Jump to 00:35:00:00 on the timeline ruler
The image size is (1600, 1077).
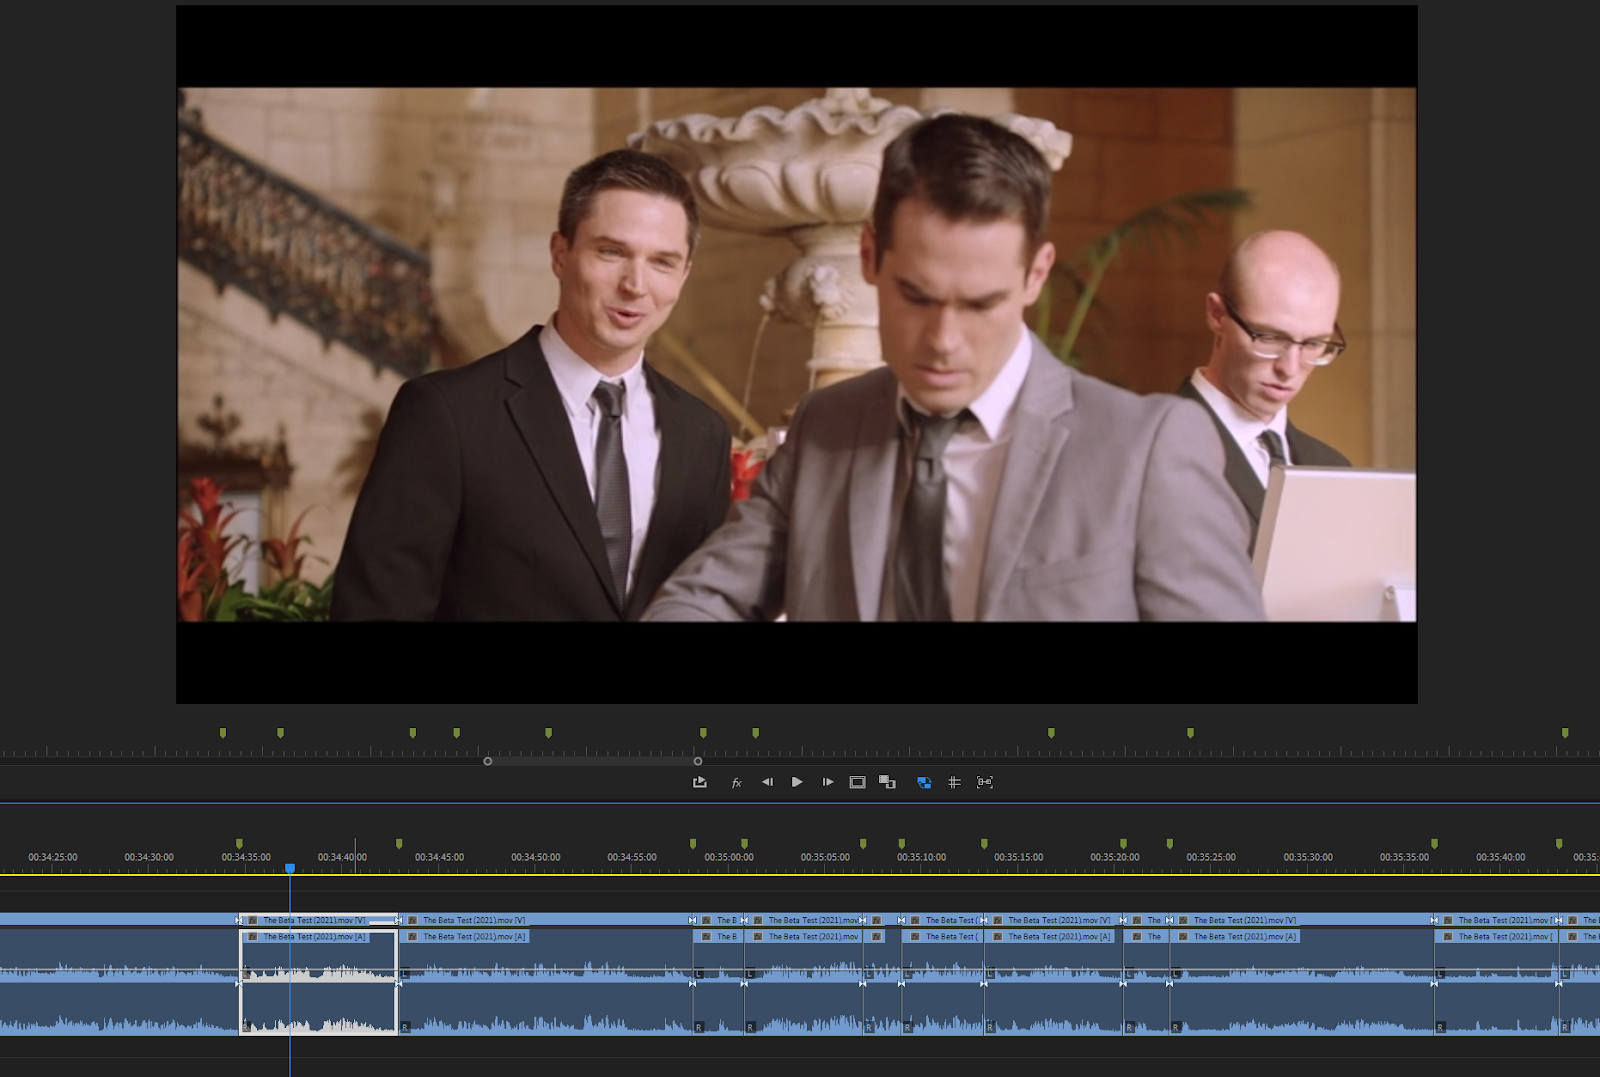pos(729,857)
